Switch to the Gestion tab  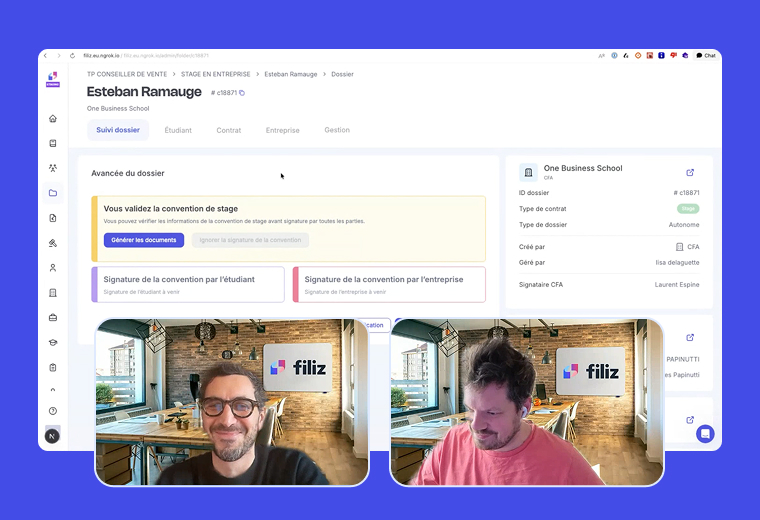click(x=337, y=130)
